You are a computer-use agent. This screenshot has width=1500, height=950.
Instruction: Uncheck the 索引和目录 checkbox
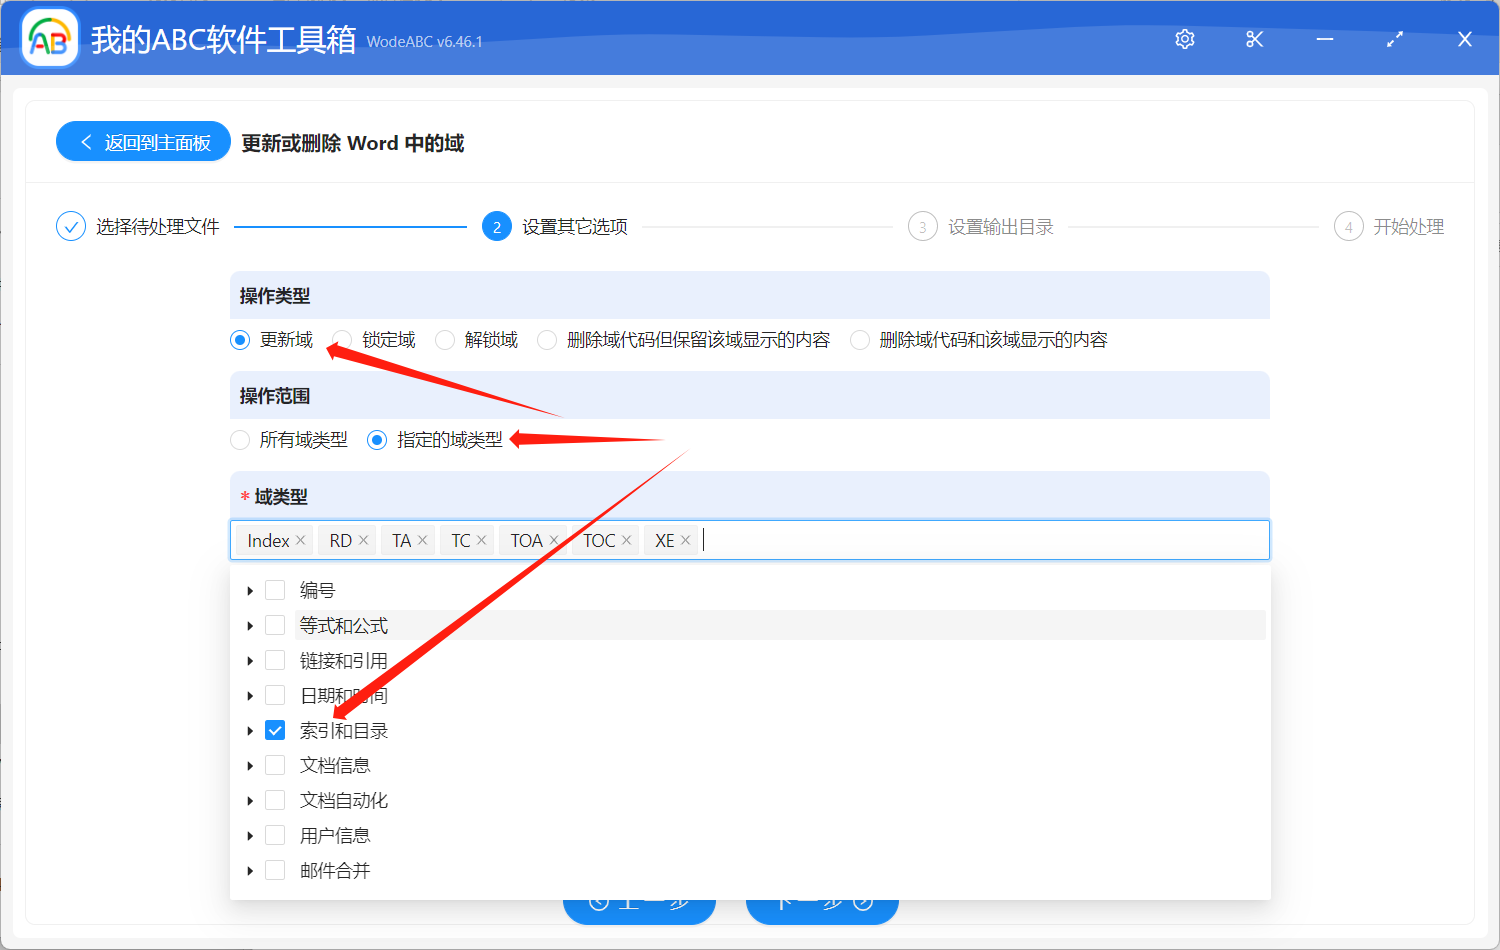(275, 730)
